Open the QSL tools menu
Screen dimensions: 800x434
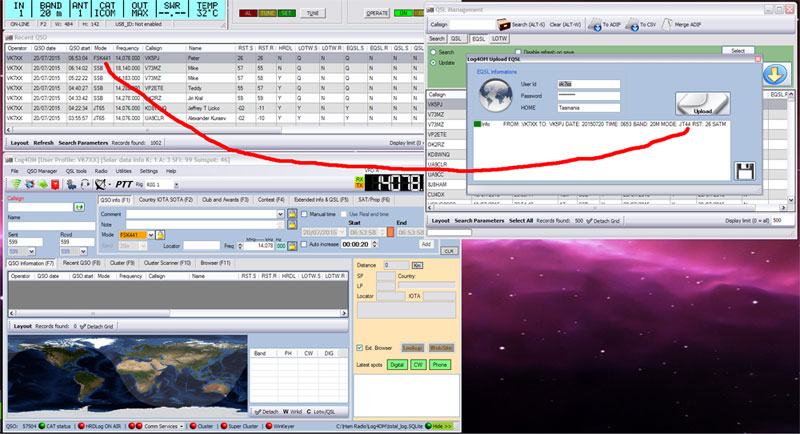[77, 171]
